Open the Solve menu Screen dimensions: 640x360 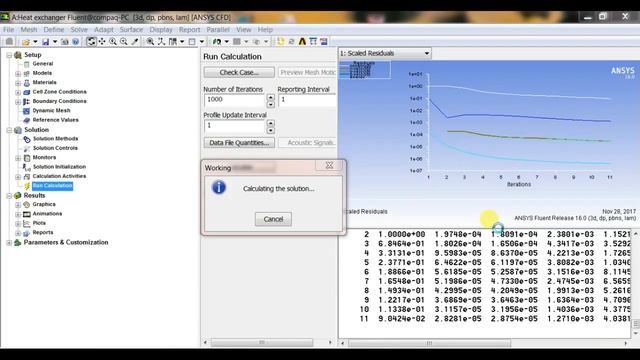[79, 30]
